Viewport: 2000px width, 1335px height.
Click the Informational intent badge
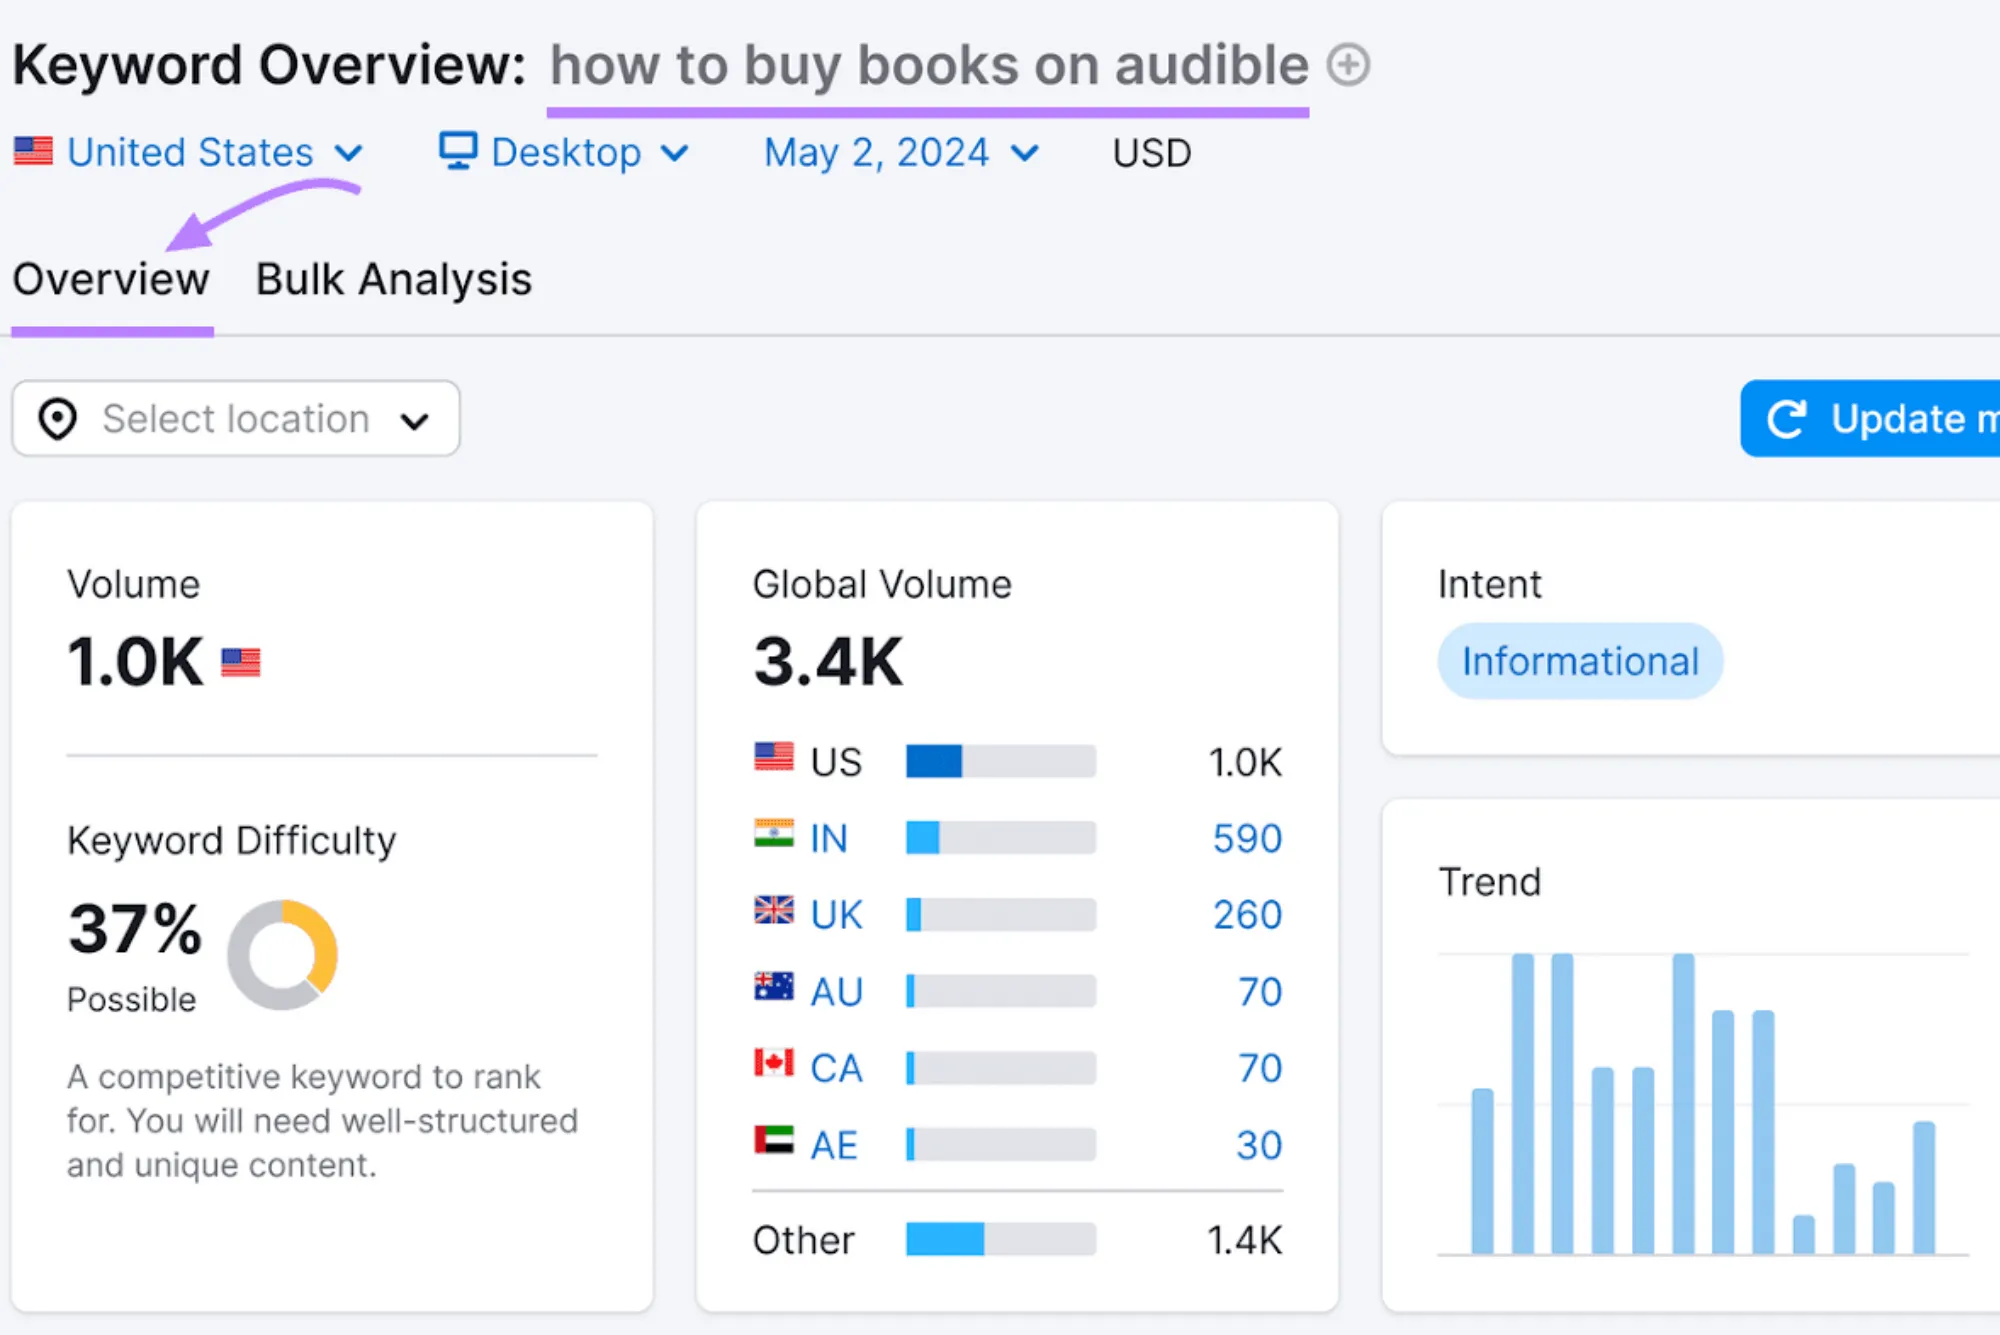(1580, 661)
